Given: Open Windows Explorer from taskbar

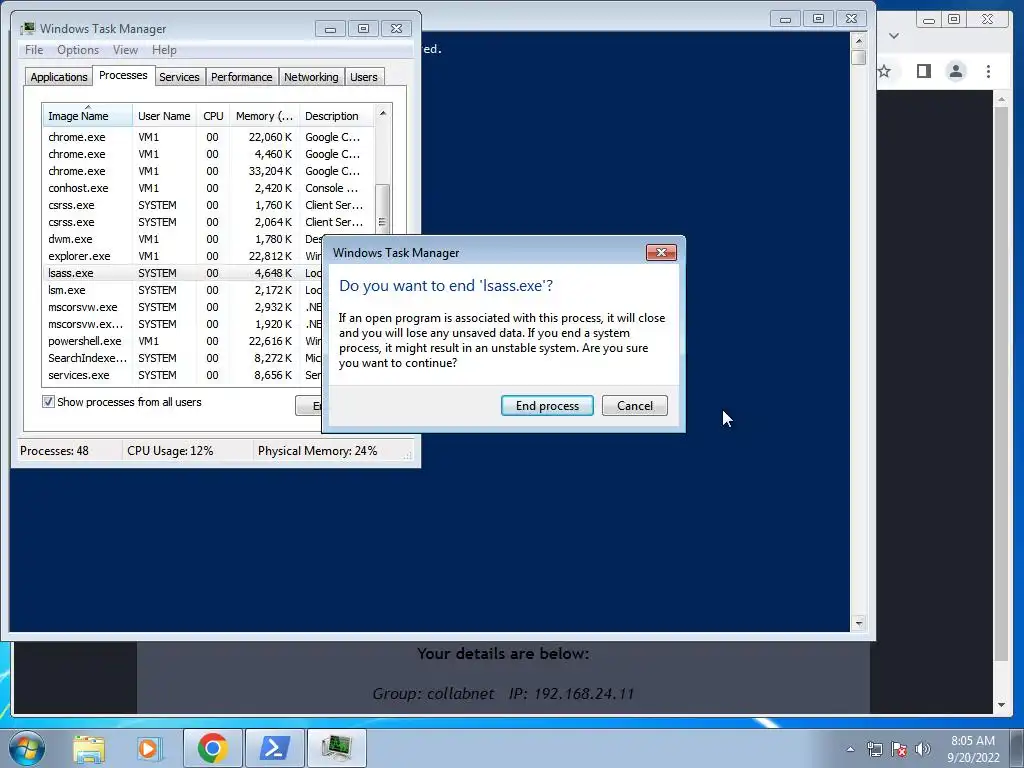Looking at the screenshot, I should [89, 748].
